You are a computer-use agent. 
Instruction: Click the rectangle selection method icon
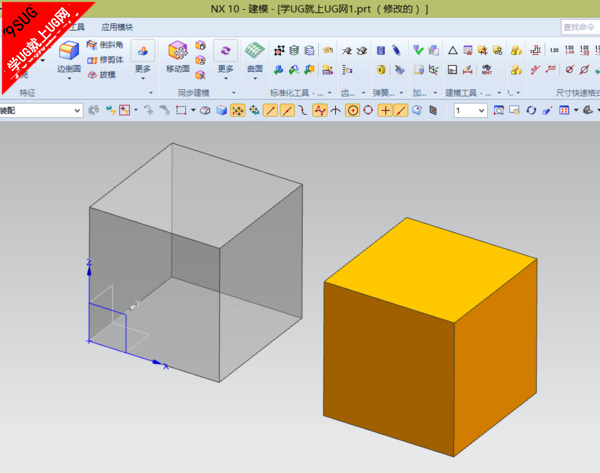point(181,111)
